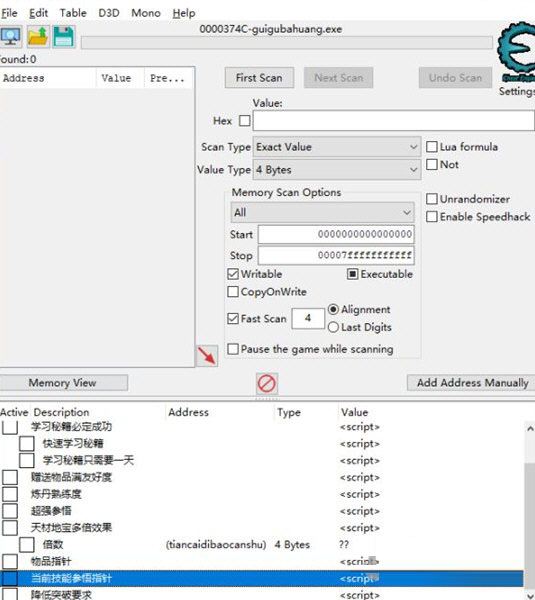Click the red arrow add-to-list icon

point(207,356)
